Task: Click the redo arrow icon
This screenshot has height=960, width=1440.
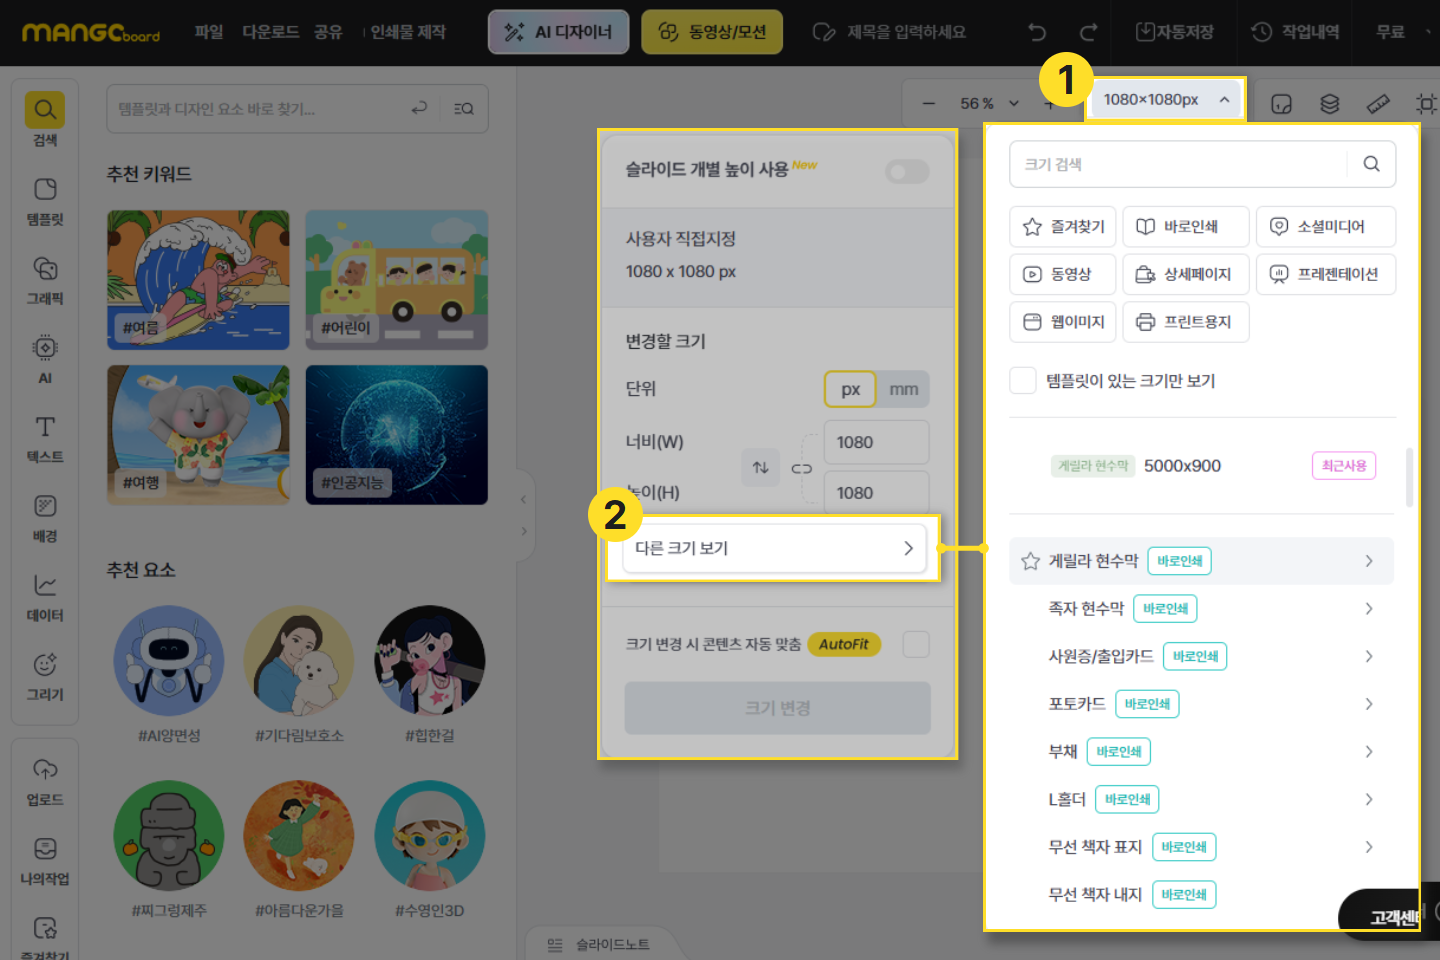Action: coord(1089,32)
